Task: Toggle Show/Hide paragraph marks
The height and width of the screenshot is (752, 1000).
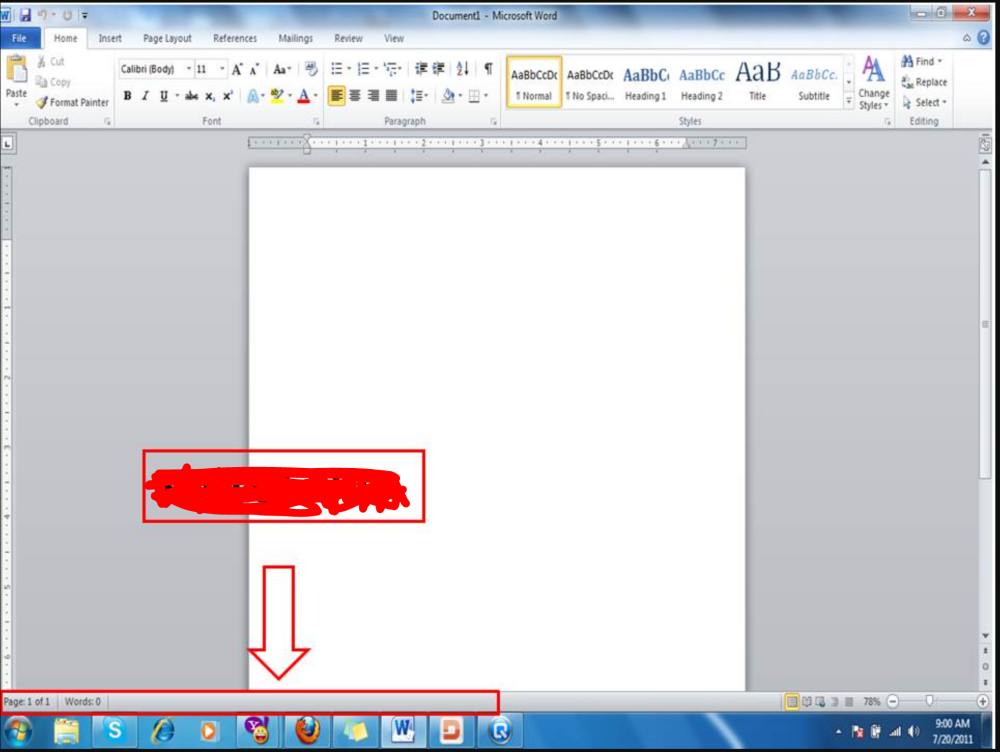Action: [488, 69]
